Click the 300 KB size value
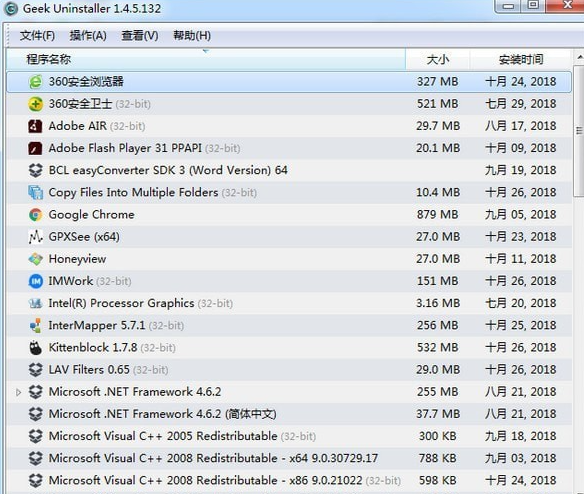The width and height of the screenshot is (584, 494). [x=438, y=436]
